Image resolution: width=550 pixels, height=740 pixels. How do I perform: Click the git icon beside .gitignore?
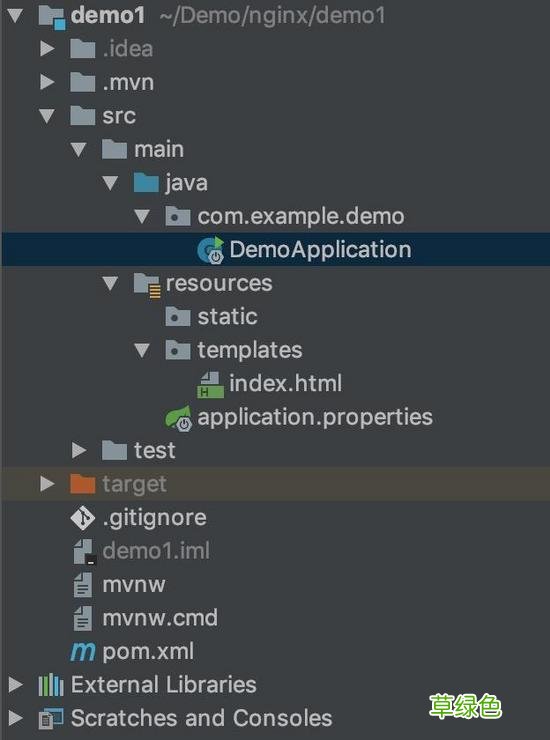[x=83, y=518]
